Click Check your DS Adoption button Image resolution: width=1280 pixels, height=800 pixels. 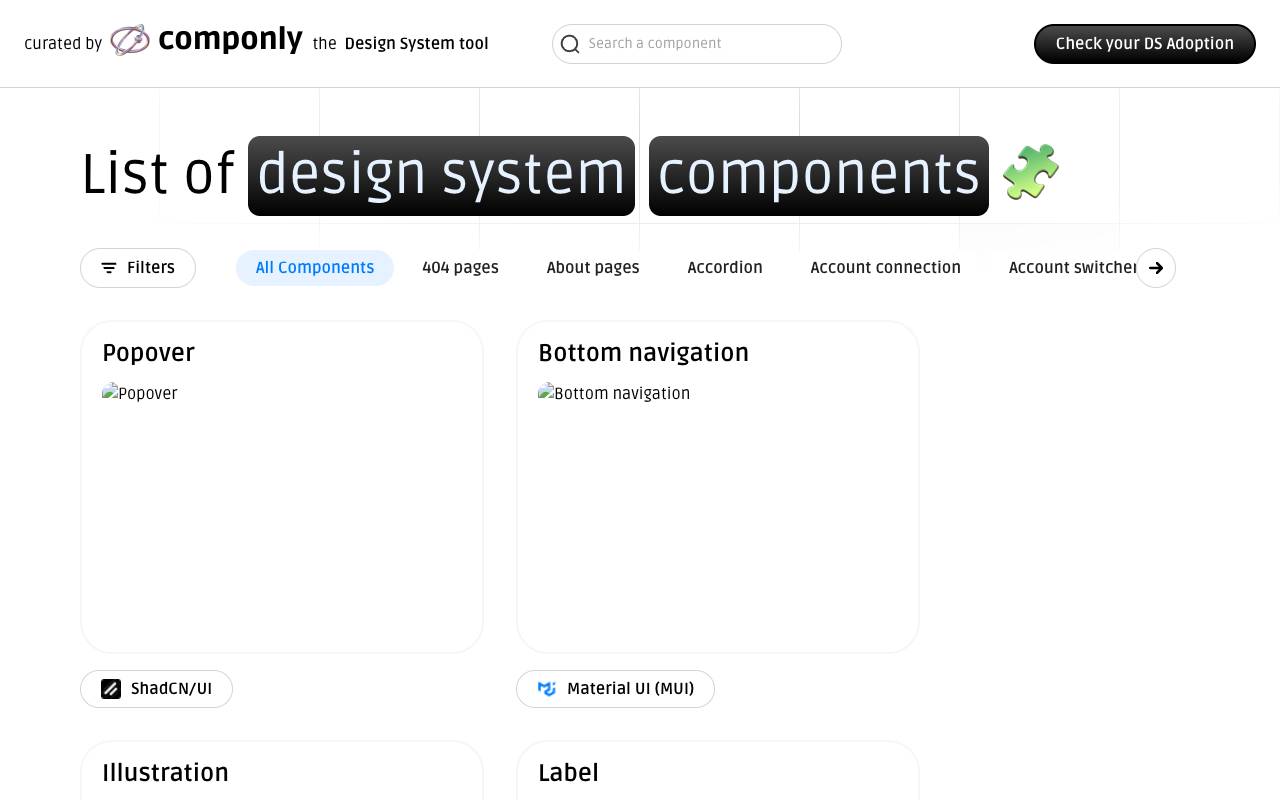click(1145, 44)
